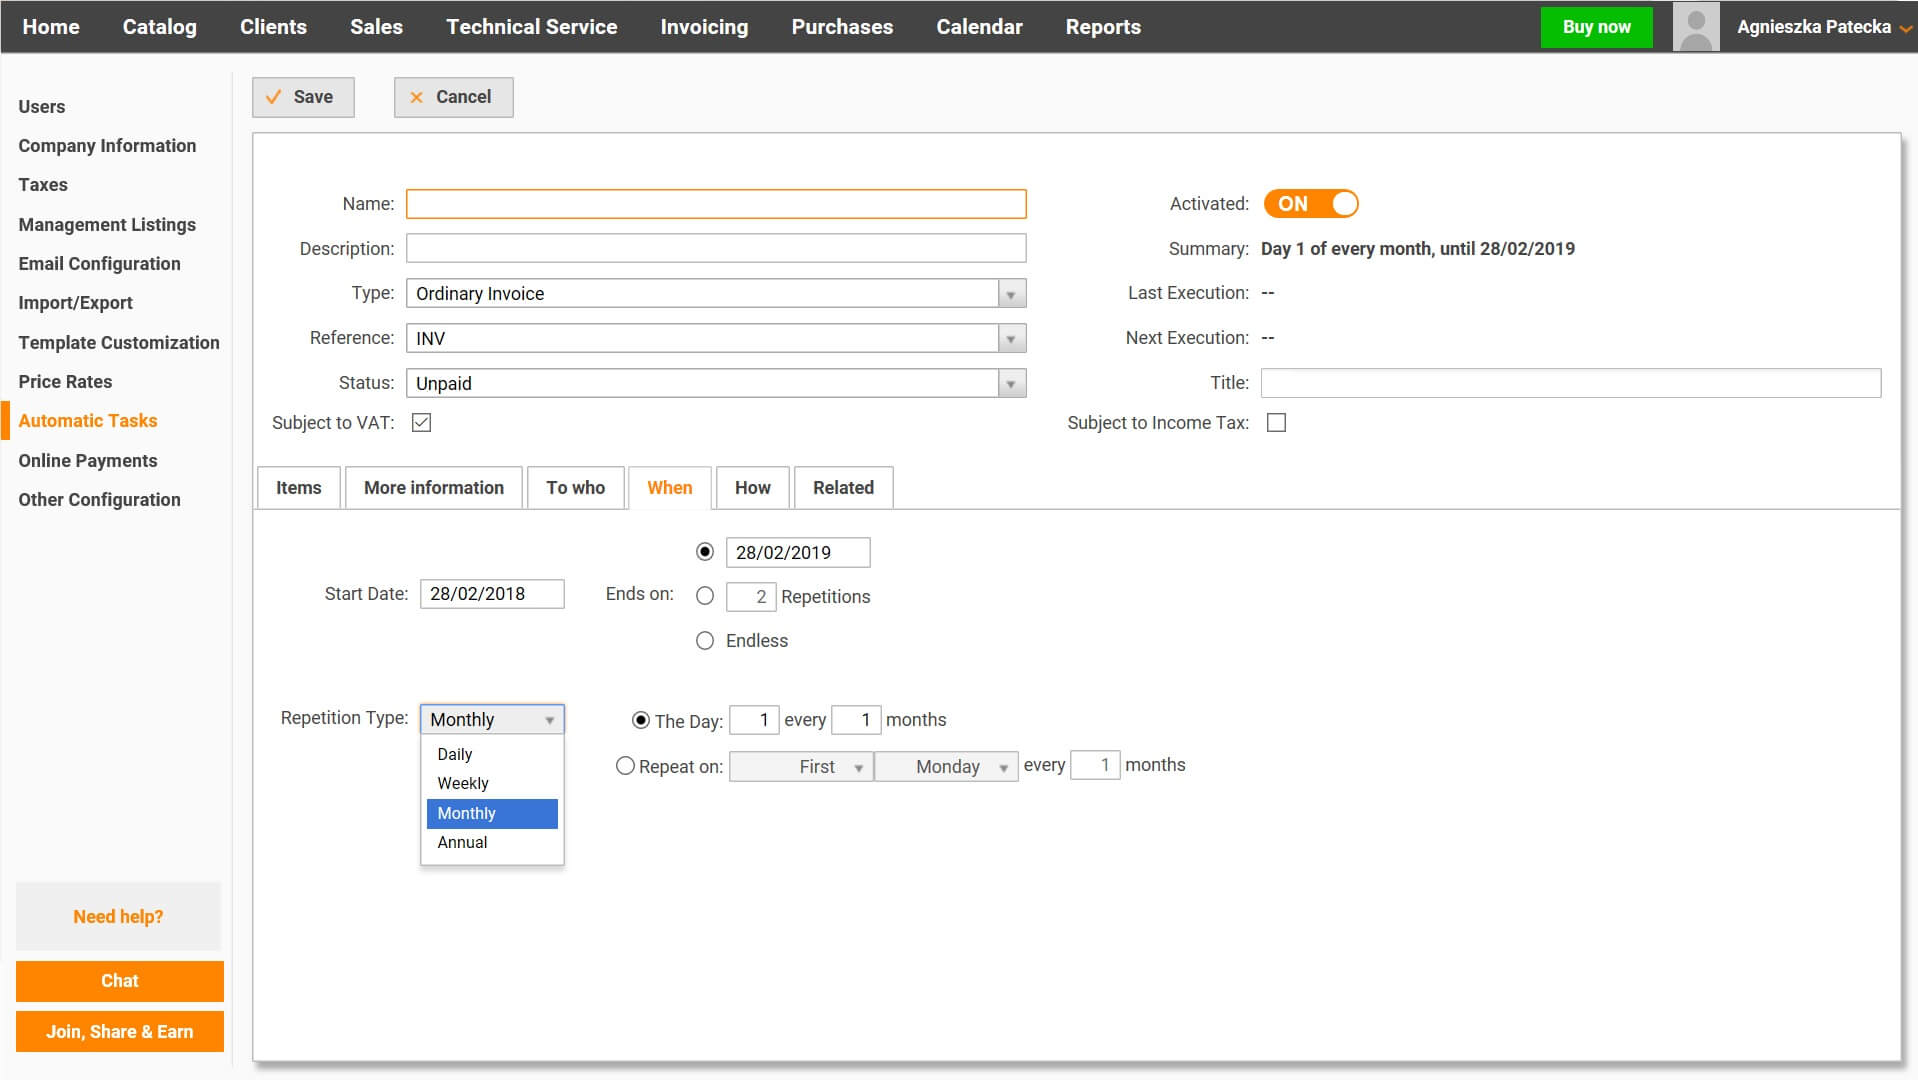
Task: Choose Annual from repetition list
Action: pos(492,842)
